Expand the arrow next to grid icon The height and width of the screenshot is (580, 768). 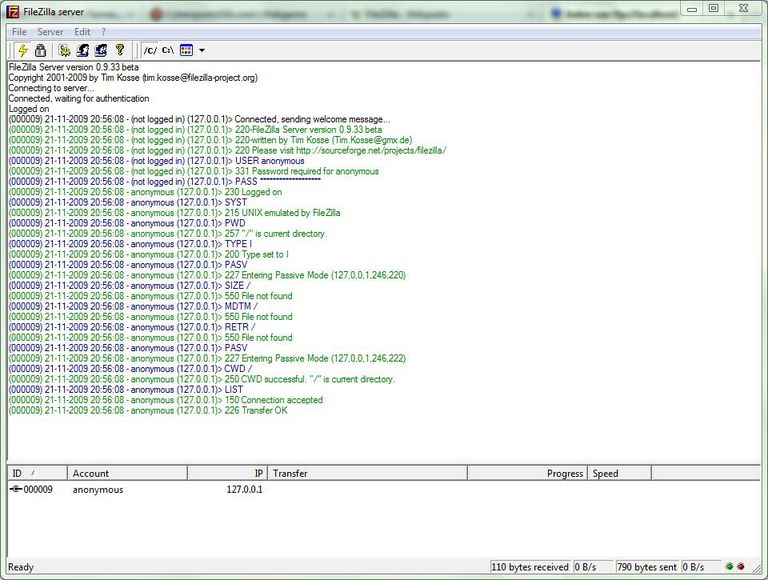(202, 50)
